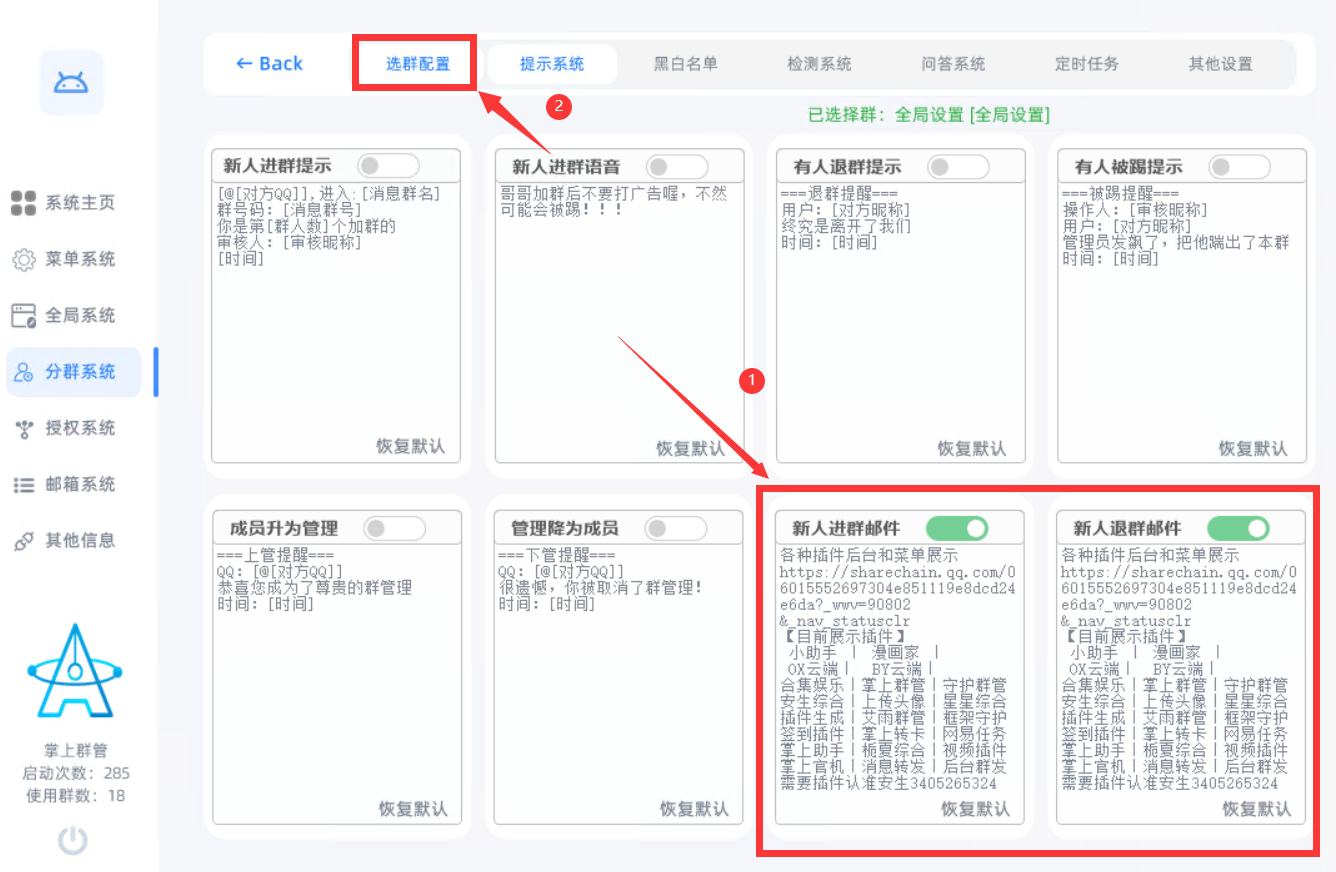Disable the 新人进群邮件 toggle

(x=956, y=528)
